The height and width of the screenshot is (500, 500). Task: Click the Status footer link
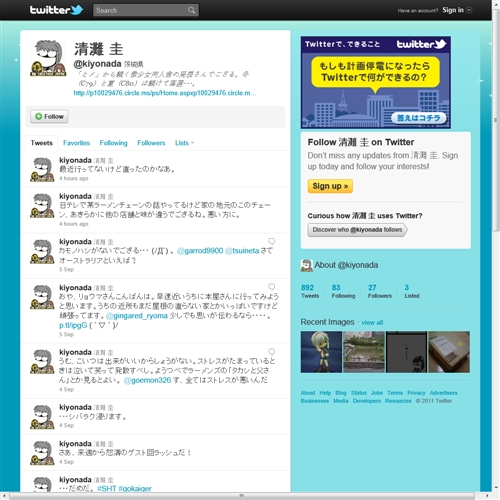pyautogui.click(x=359, y=393)
